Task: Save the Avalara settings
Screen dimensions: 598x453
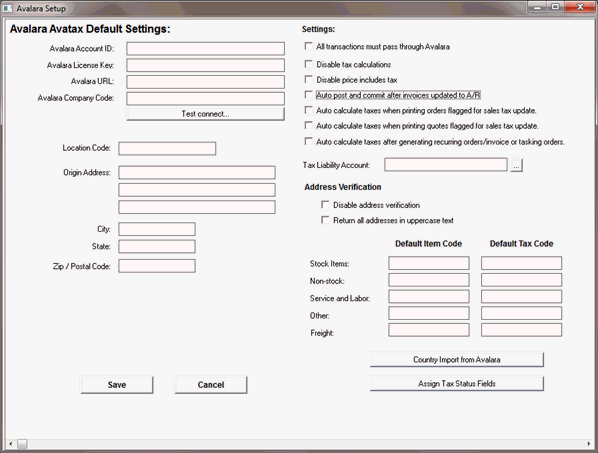Action: coord(117,385)
